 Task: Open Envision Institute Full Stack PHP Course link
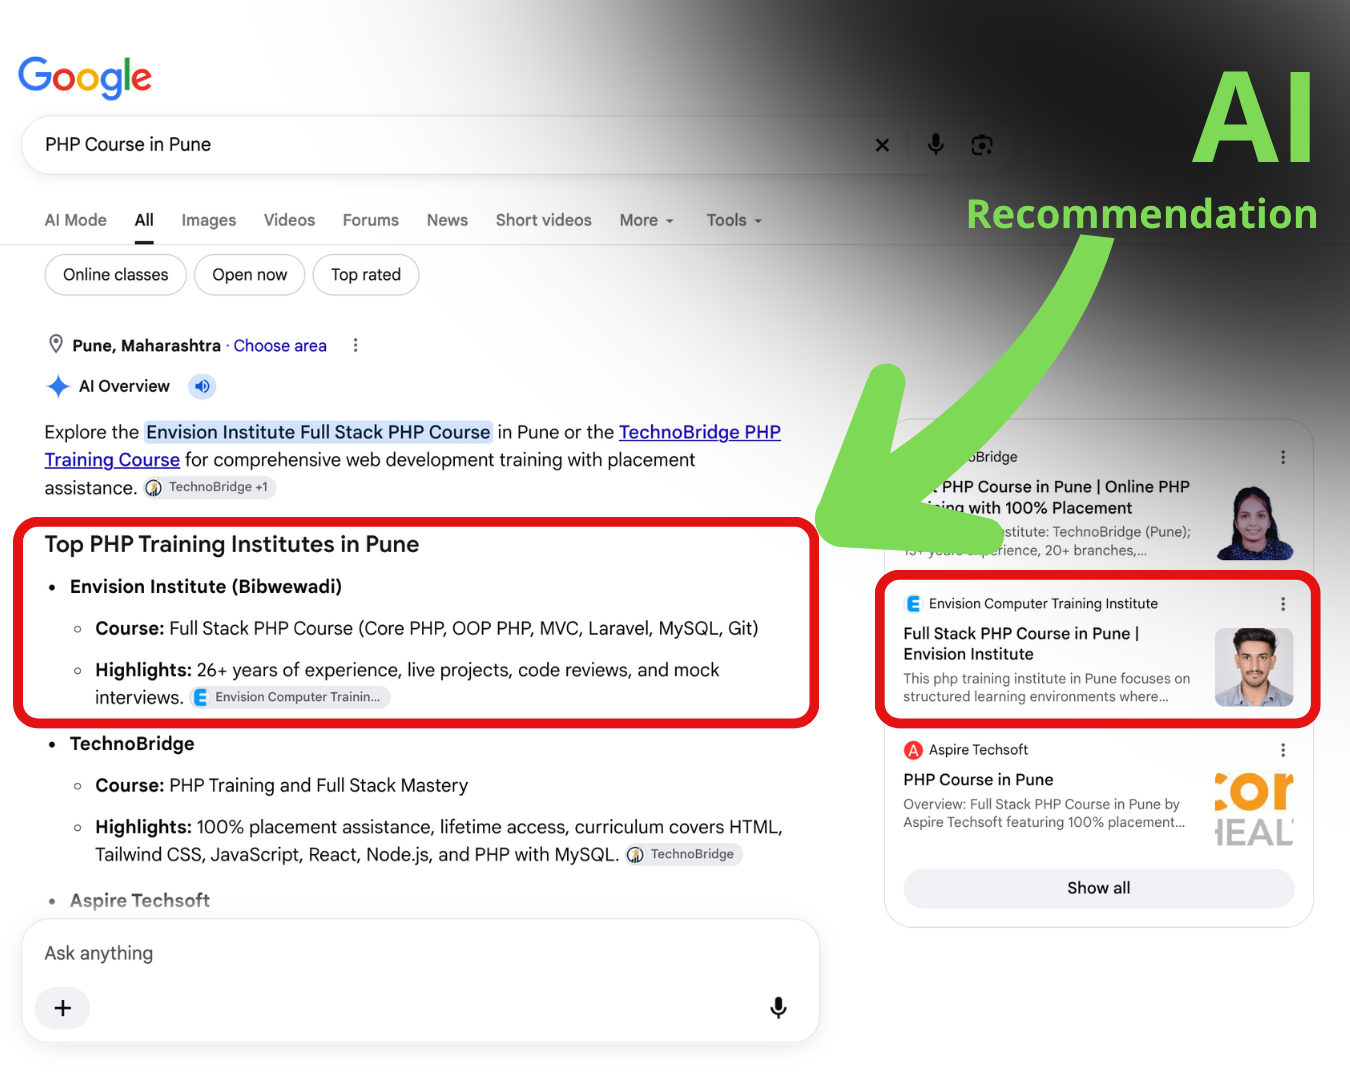tap(318, 432)
